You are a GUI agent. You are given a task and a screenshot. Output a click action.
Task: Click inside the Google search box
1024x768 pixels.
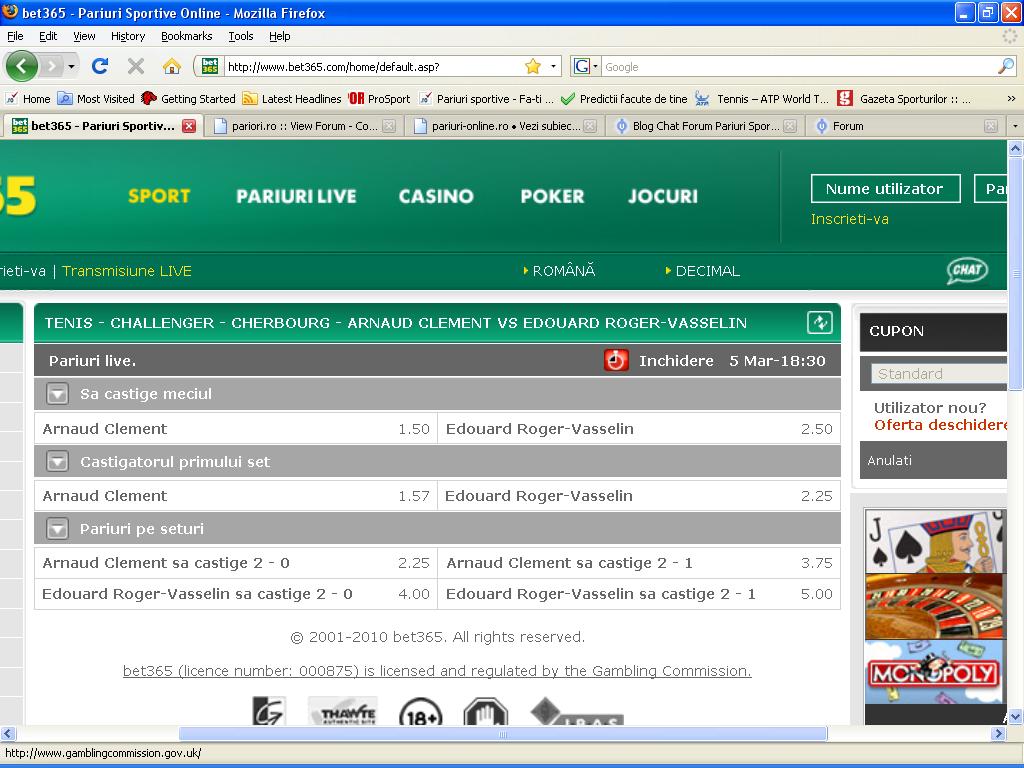(799, 67)
